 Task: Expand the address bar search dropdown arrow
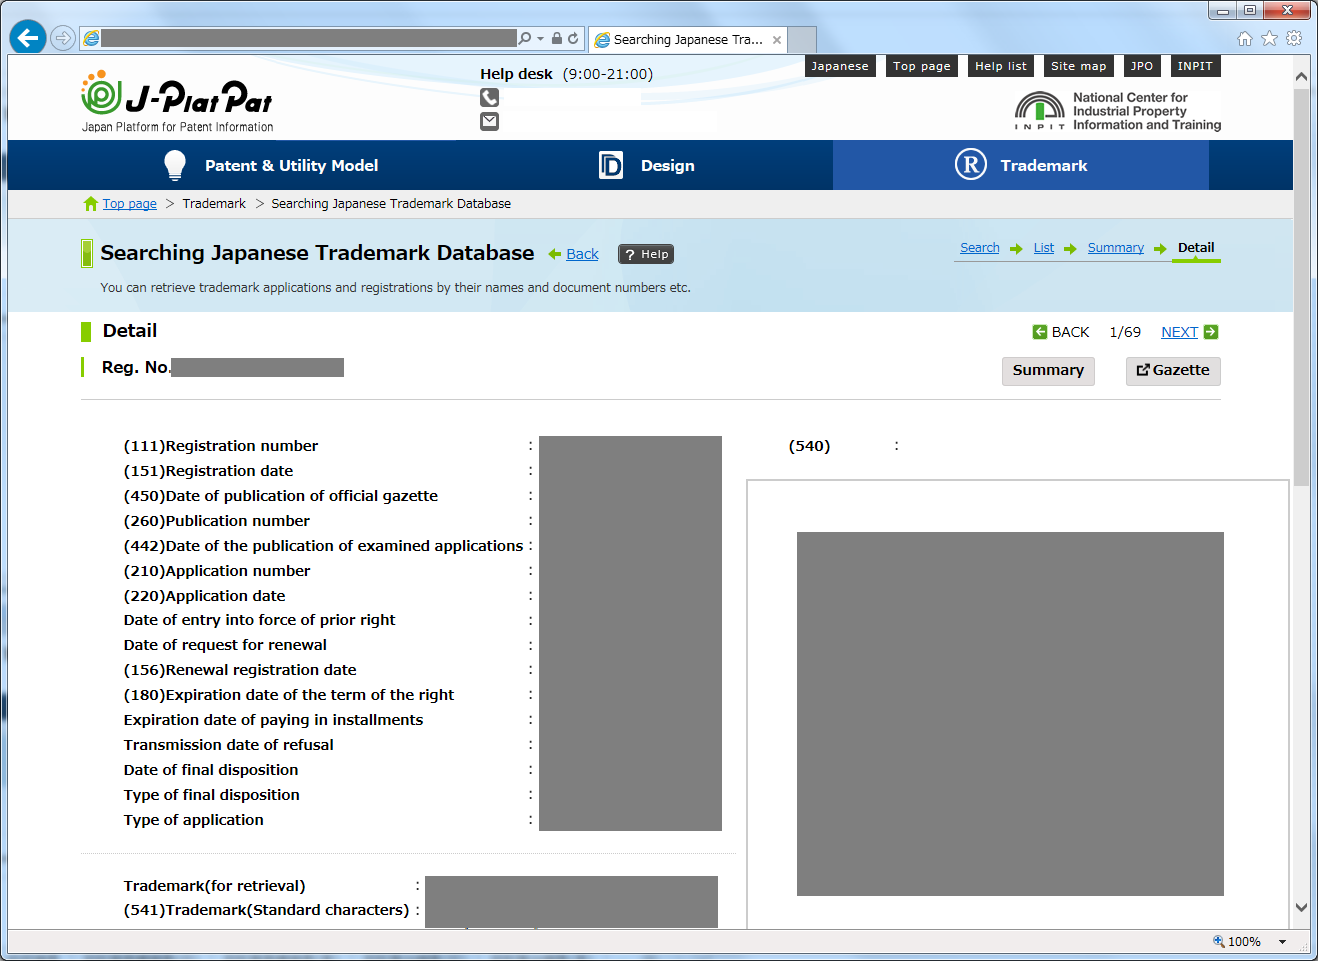click(x=540, y=38)
